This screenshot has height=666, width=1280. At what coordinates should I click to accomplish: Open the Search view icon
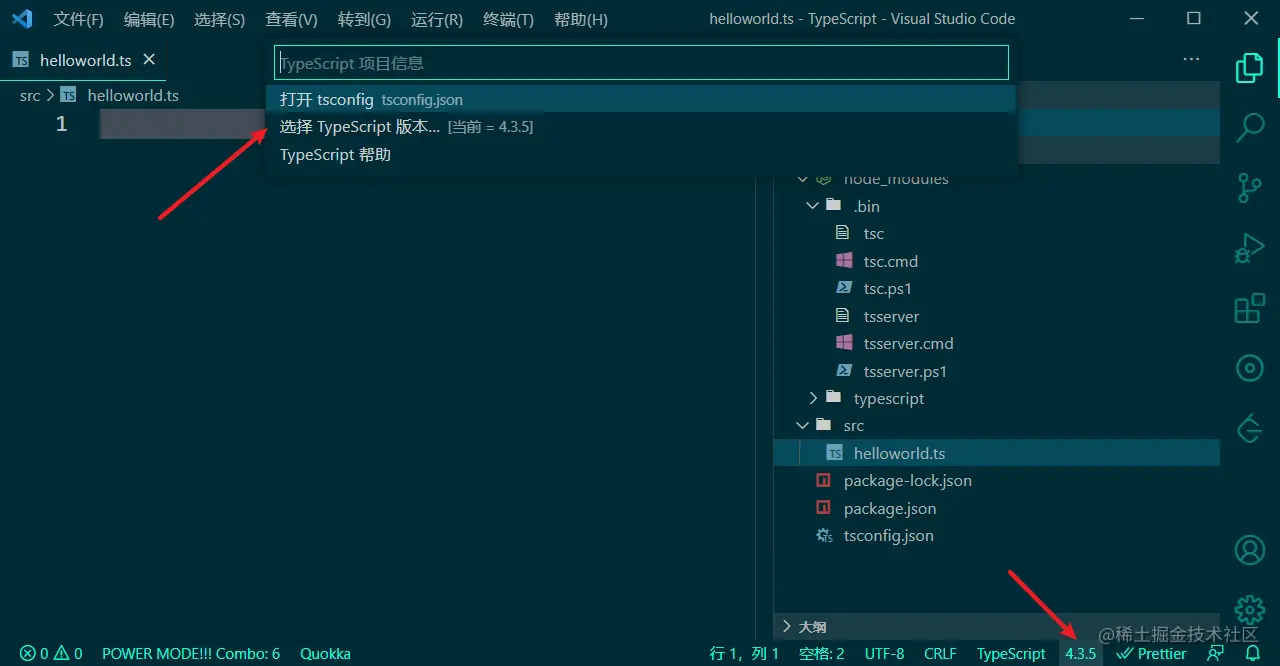1250,128
